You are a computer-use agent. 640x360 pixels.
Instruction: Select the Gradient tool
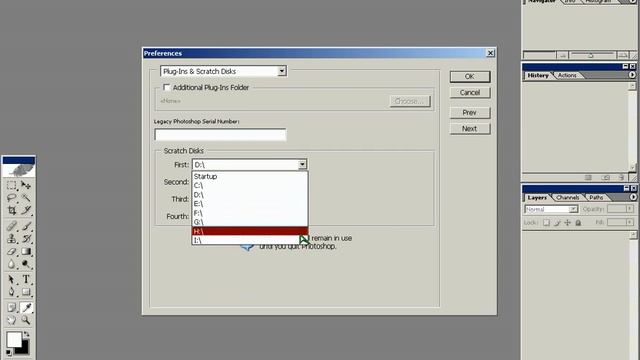point(26,251)
